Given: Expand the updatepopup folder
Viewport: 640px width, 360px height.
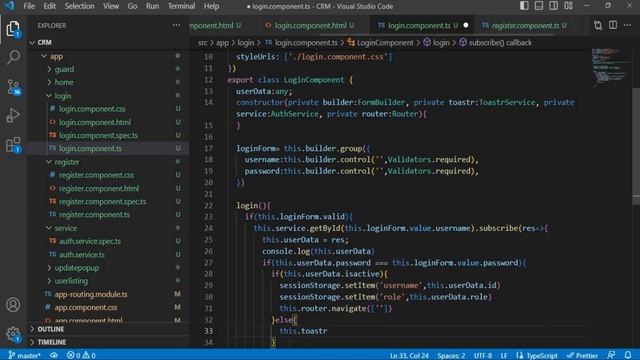Looking at the screenshot, I should pyautogui.click(x=108, y=268).
